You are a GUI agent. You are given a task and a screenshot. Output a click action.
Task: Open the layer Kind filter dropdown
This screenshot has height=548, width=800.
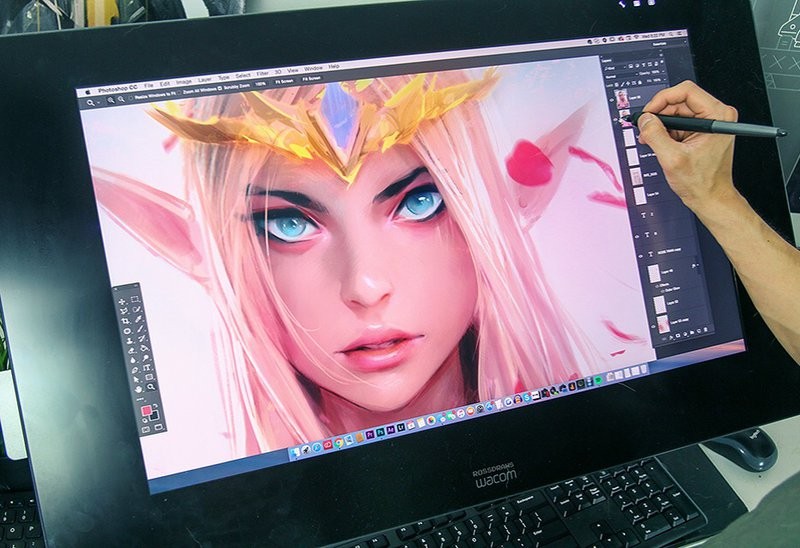click(x=615, y=68)
